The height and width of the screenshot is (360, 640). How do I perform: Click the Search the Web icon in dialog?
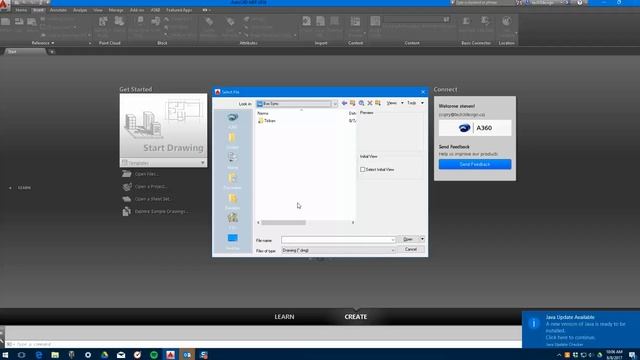[361, 103]
